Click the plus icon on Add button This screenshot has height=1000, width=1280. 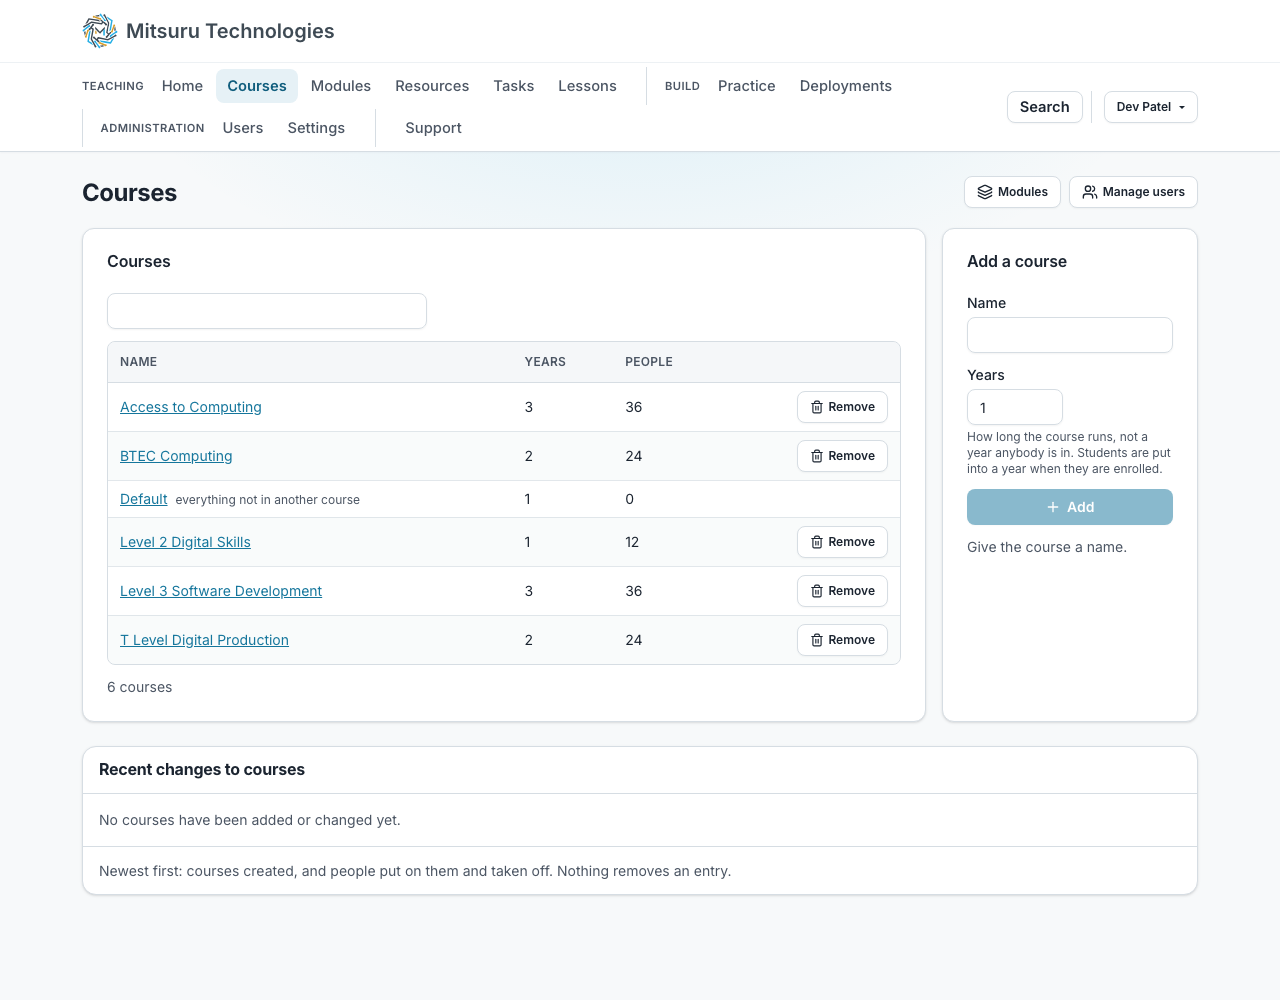pyautogui.click(x=1053, y=507)
